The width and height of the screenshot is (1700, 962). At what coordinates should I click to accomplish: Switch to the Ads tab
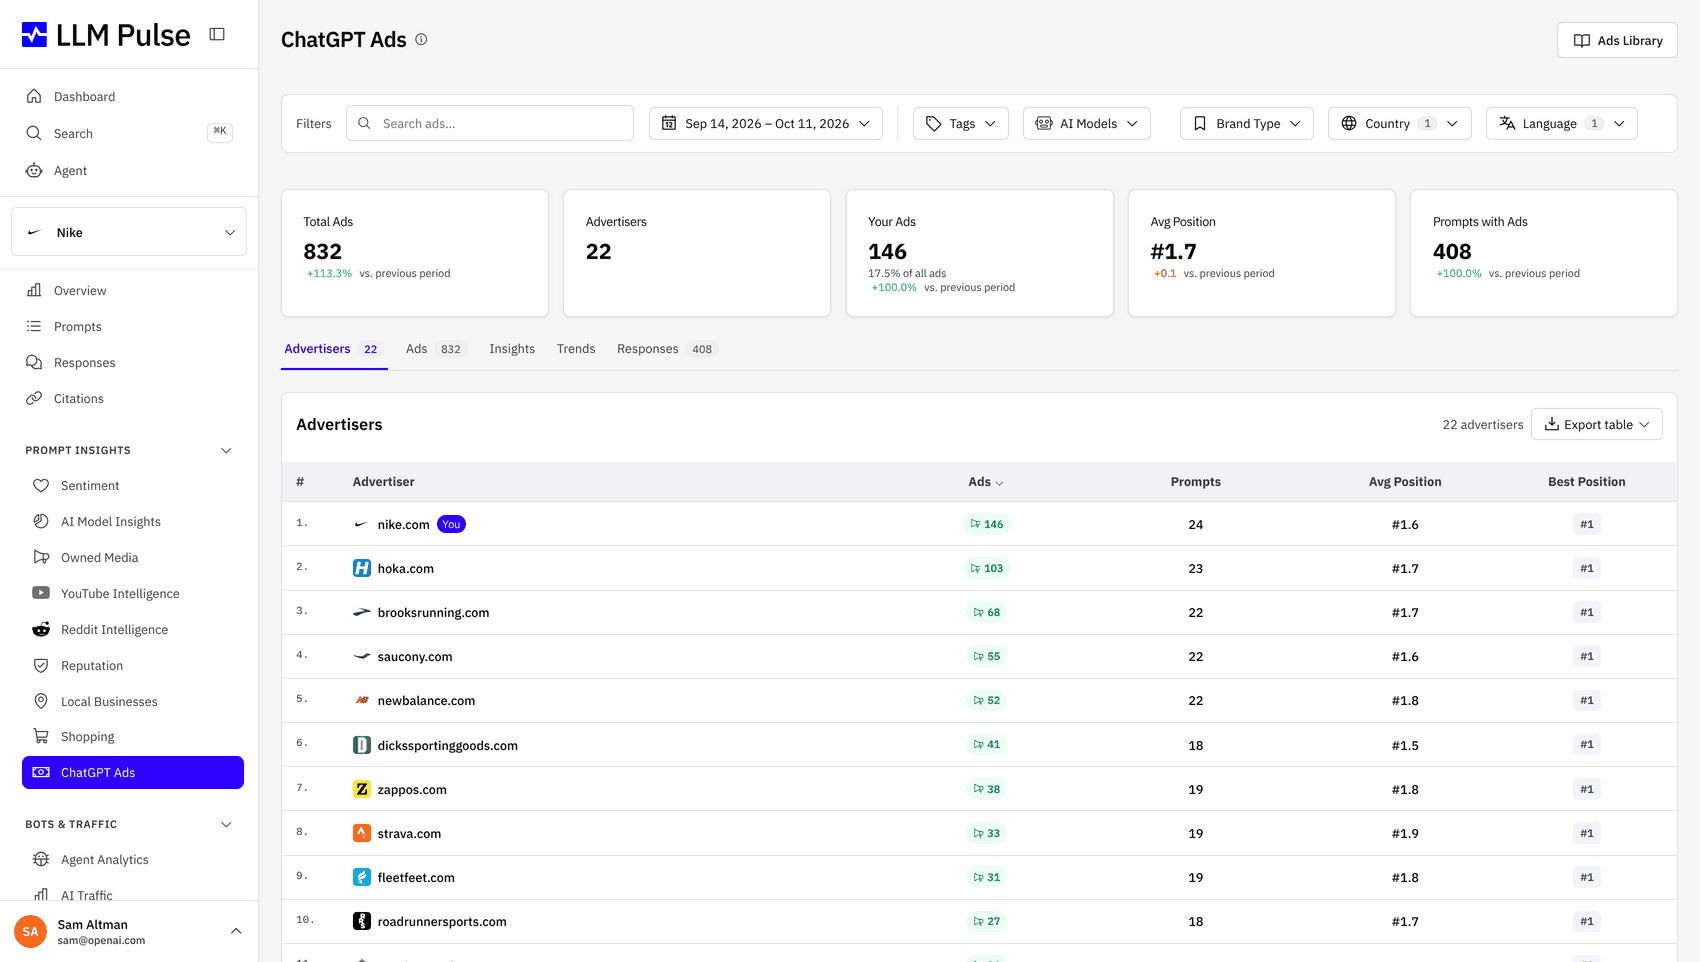(x=435, y=349)
